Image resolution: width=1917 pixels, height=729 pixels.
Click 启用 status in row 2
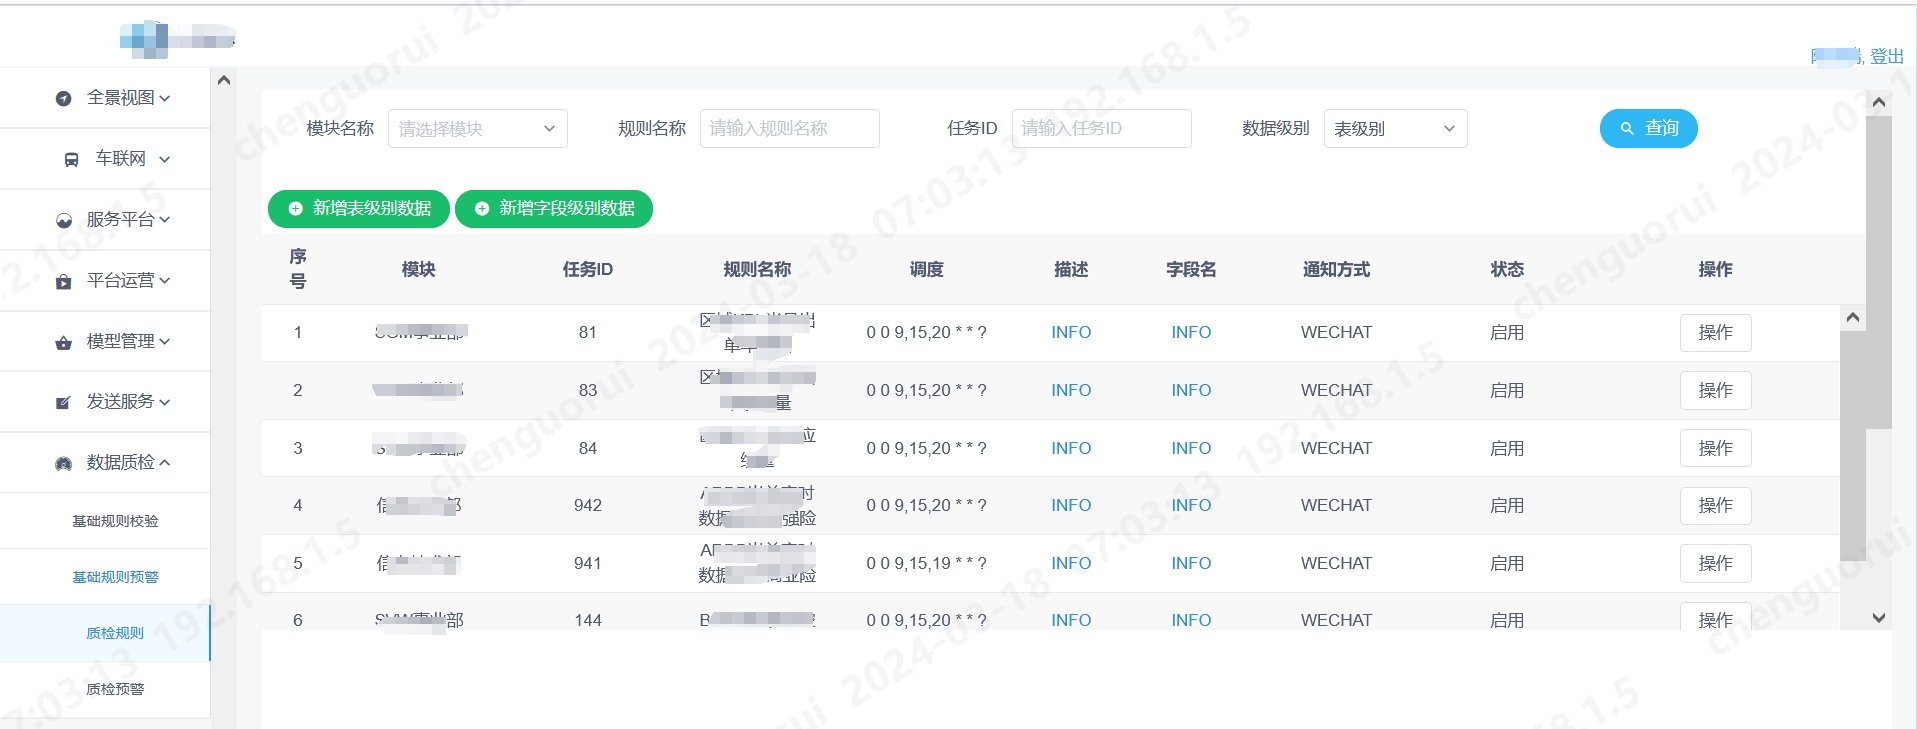click(x=1507, y=390)
